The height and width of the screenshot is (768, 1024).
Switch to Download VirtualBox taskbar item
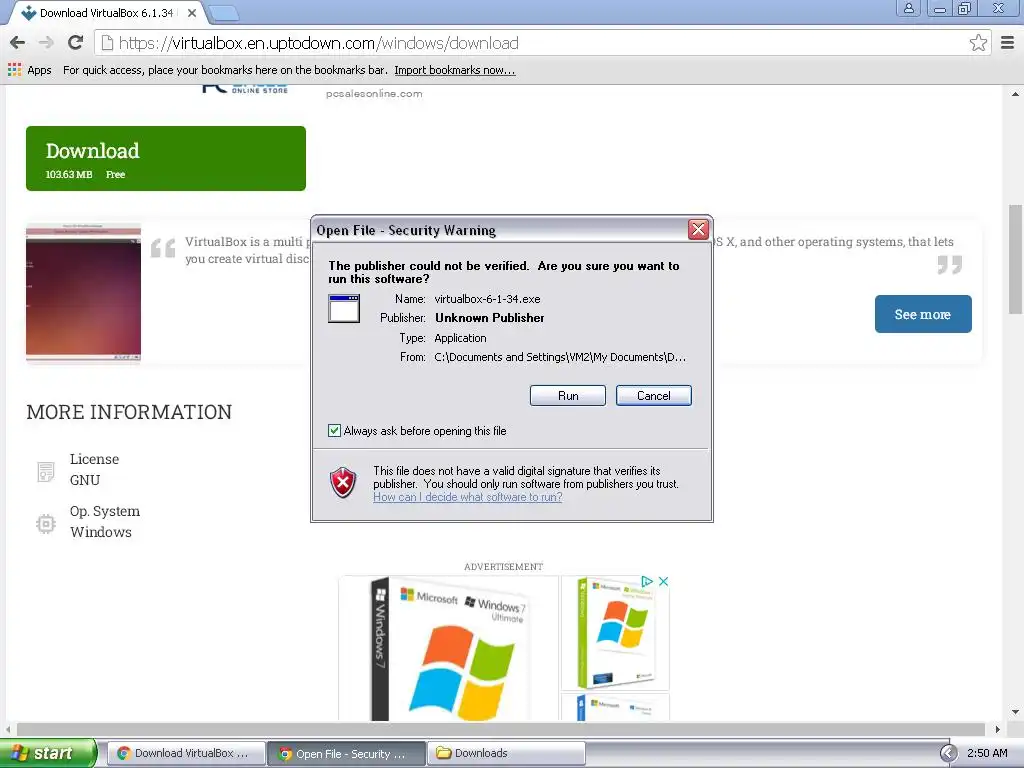185,753
